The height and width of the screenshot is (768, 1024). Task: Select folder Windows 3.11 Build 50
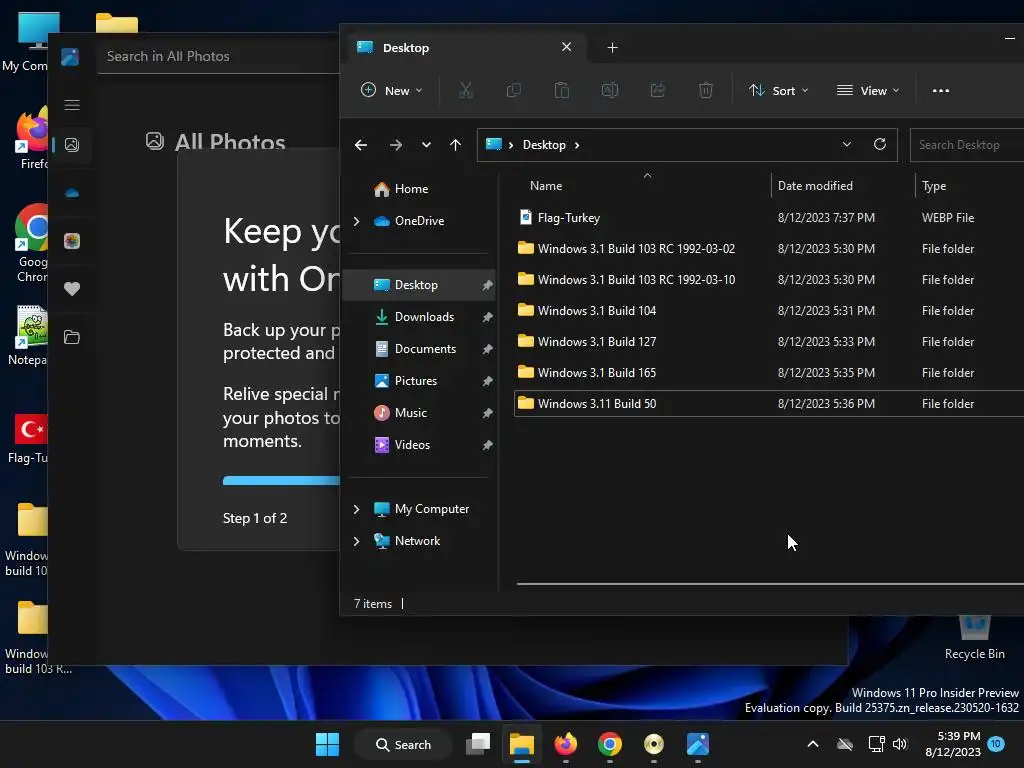click(769, 404)
